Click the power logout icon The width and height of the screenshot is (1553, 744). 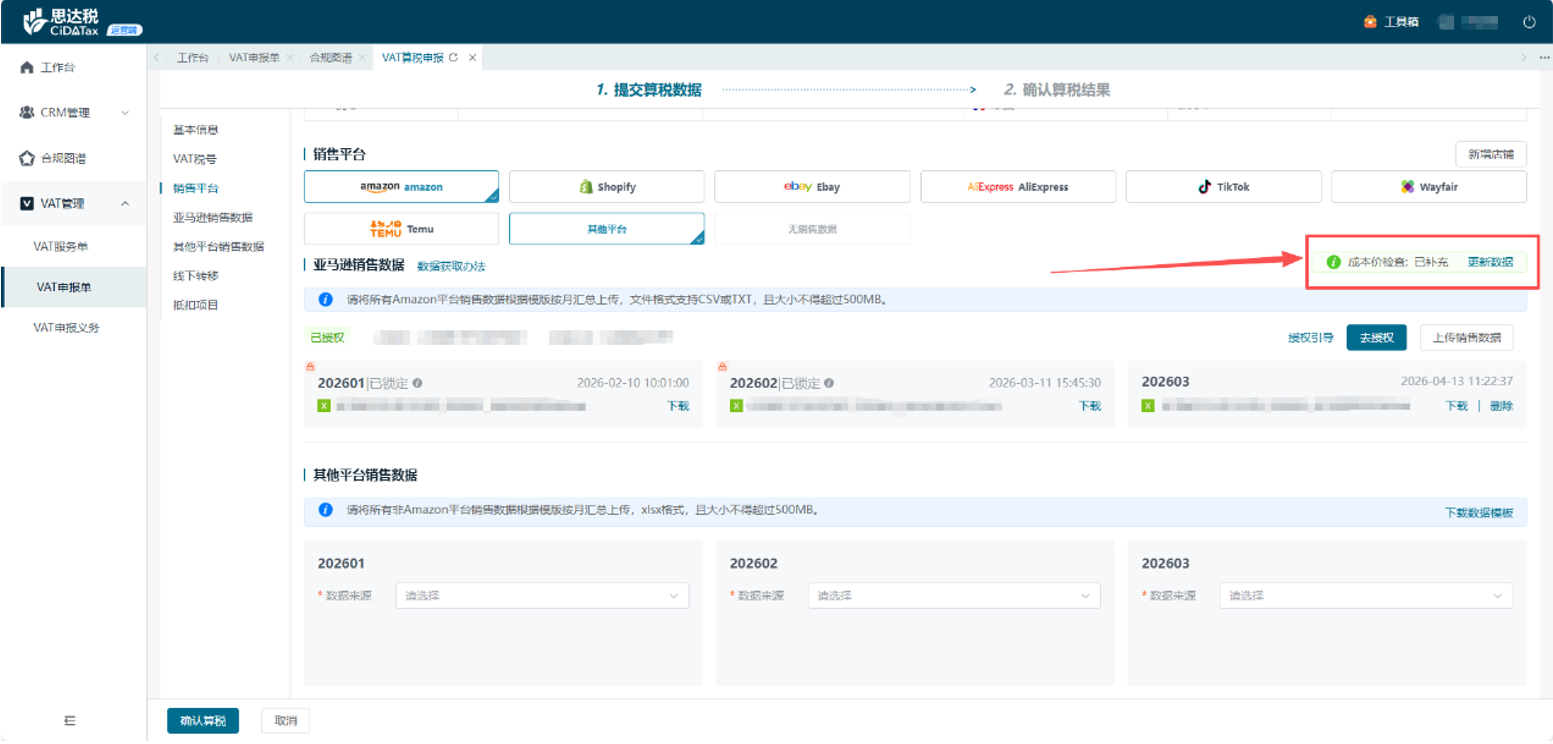coord(1529,21)
